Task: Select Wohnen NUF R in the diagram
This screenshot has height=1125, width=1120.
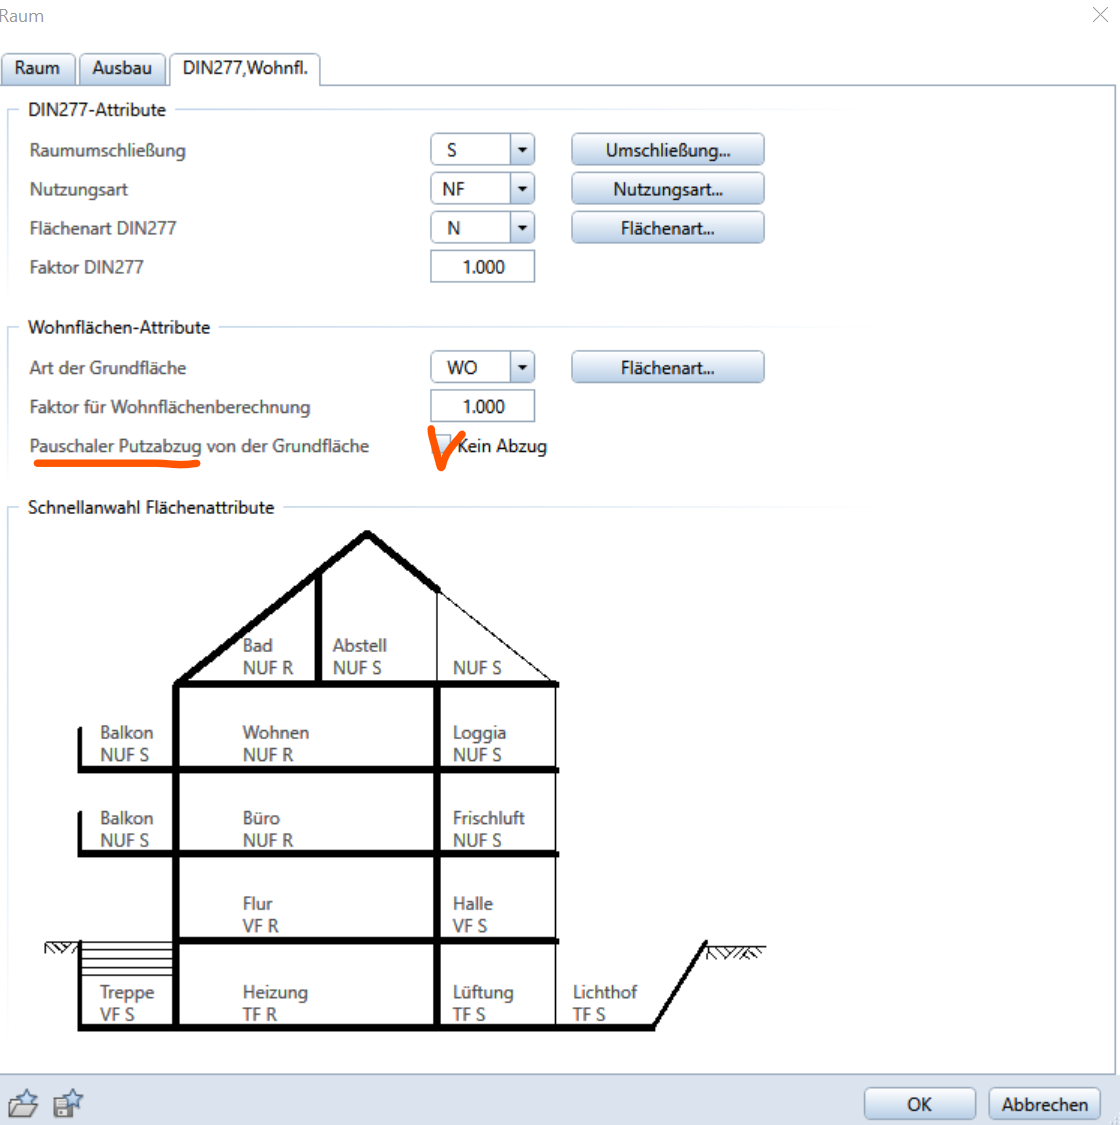Action: tap(276, 743)
